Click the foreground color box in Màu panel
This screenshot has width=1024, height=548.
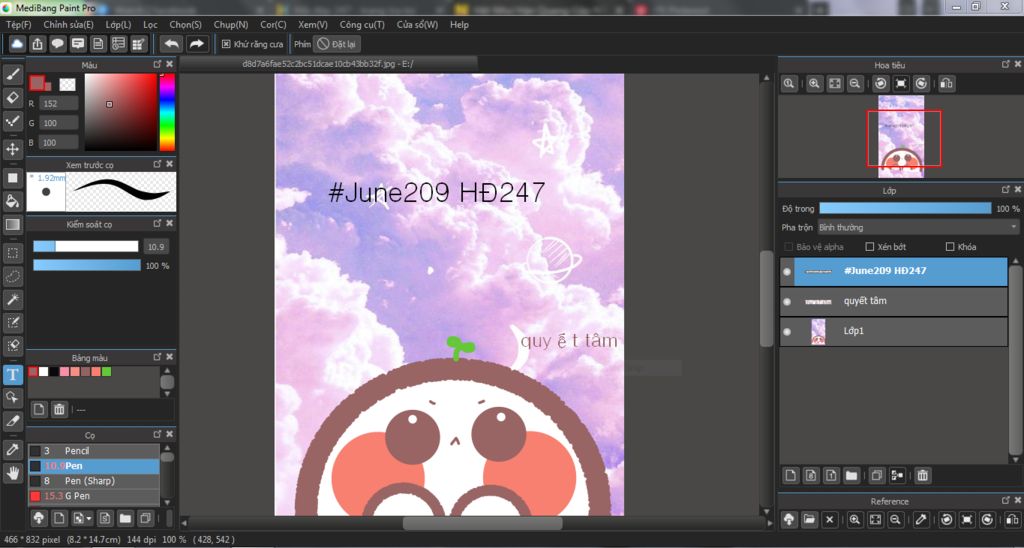coord(37,82)
